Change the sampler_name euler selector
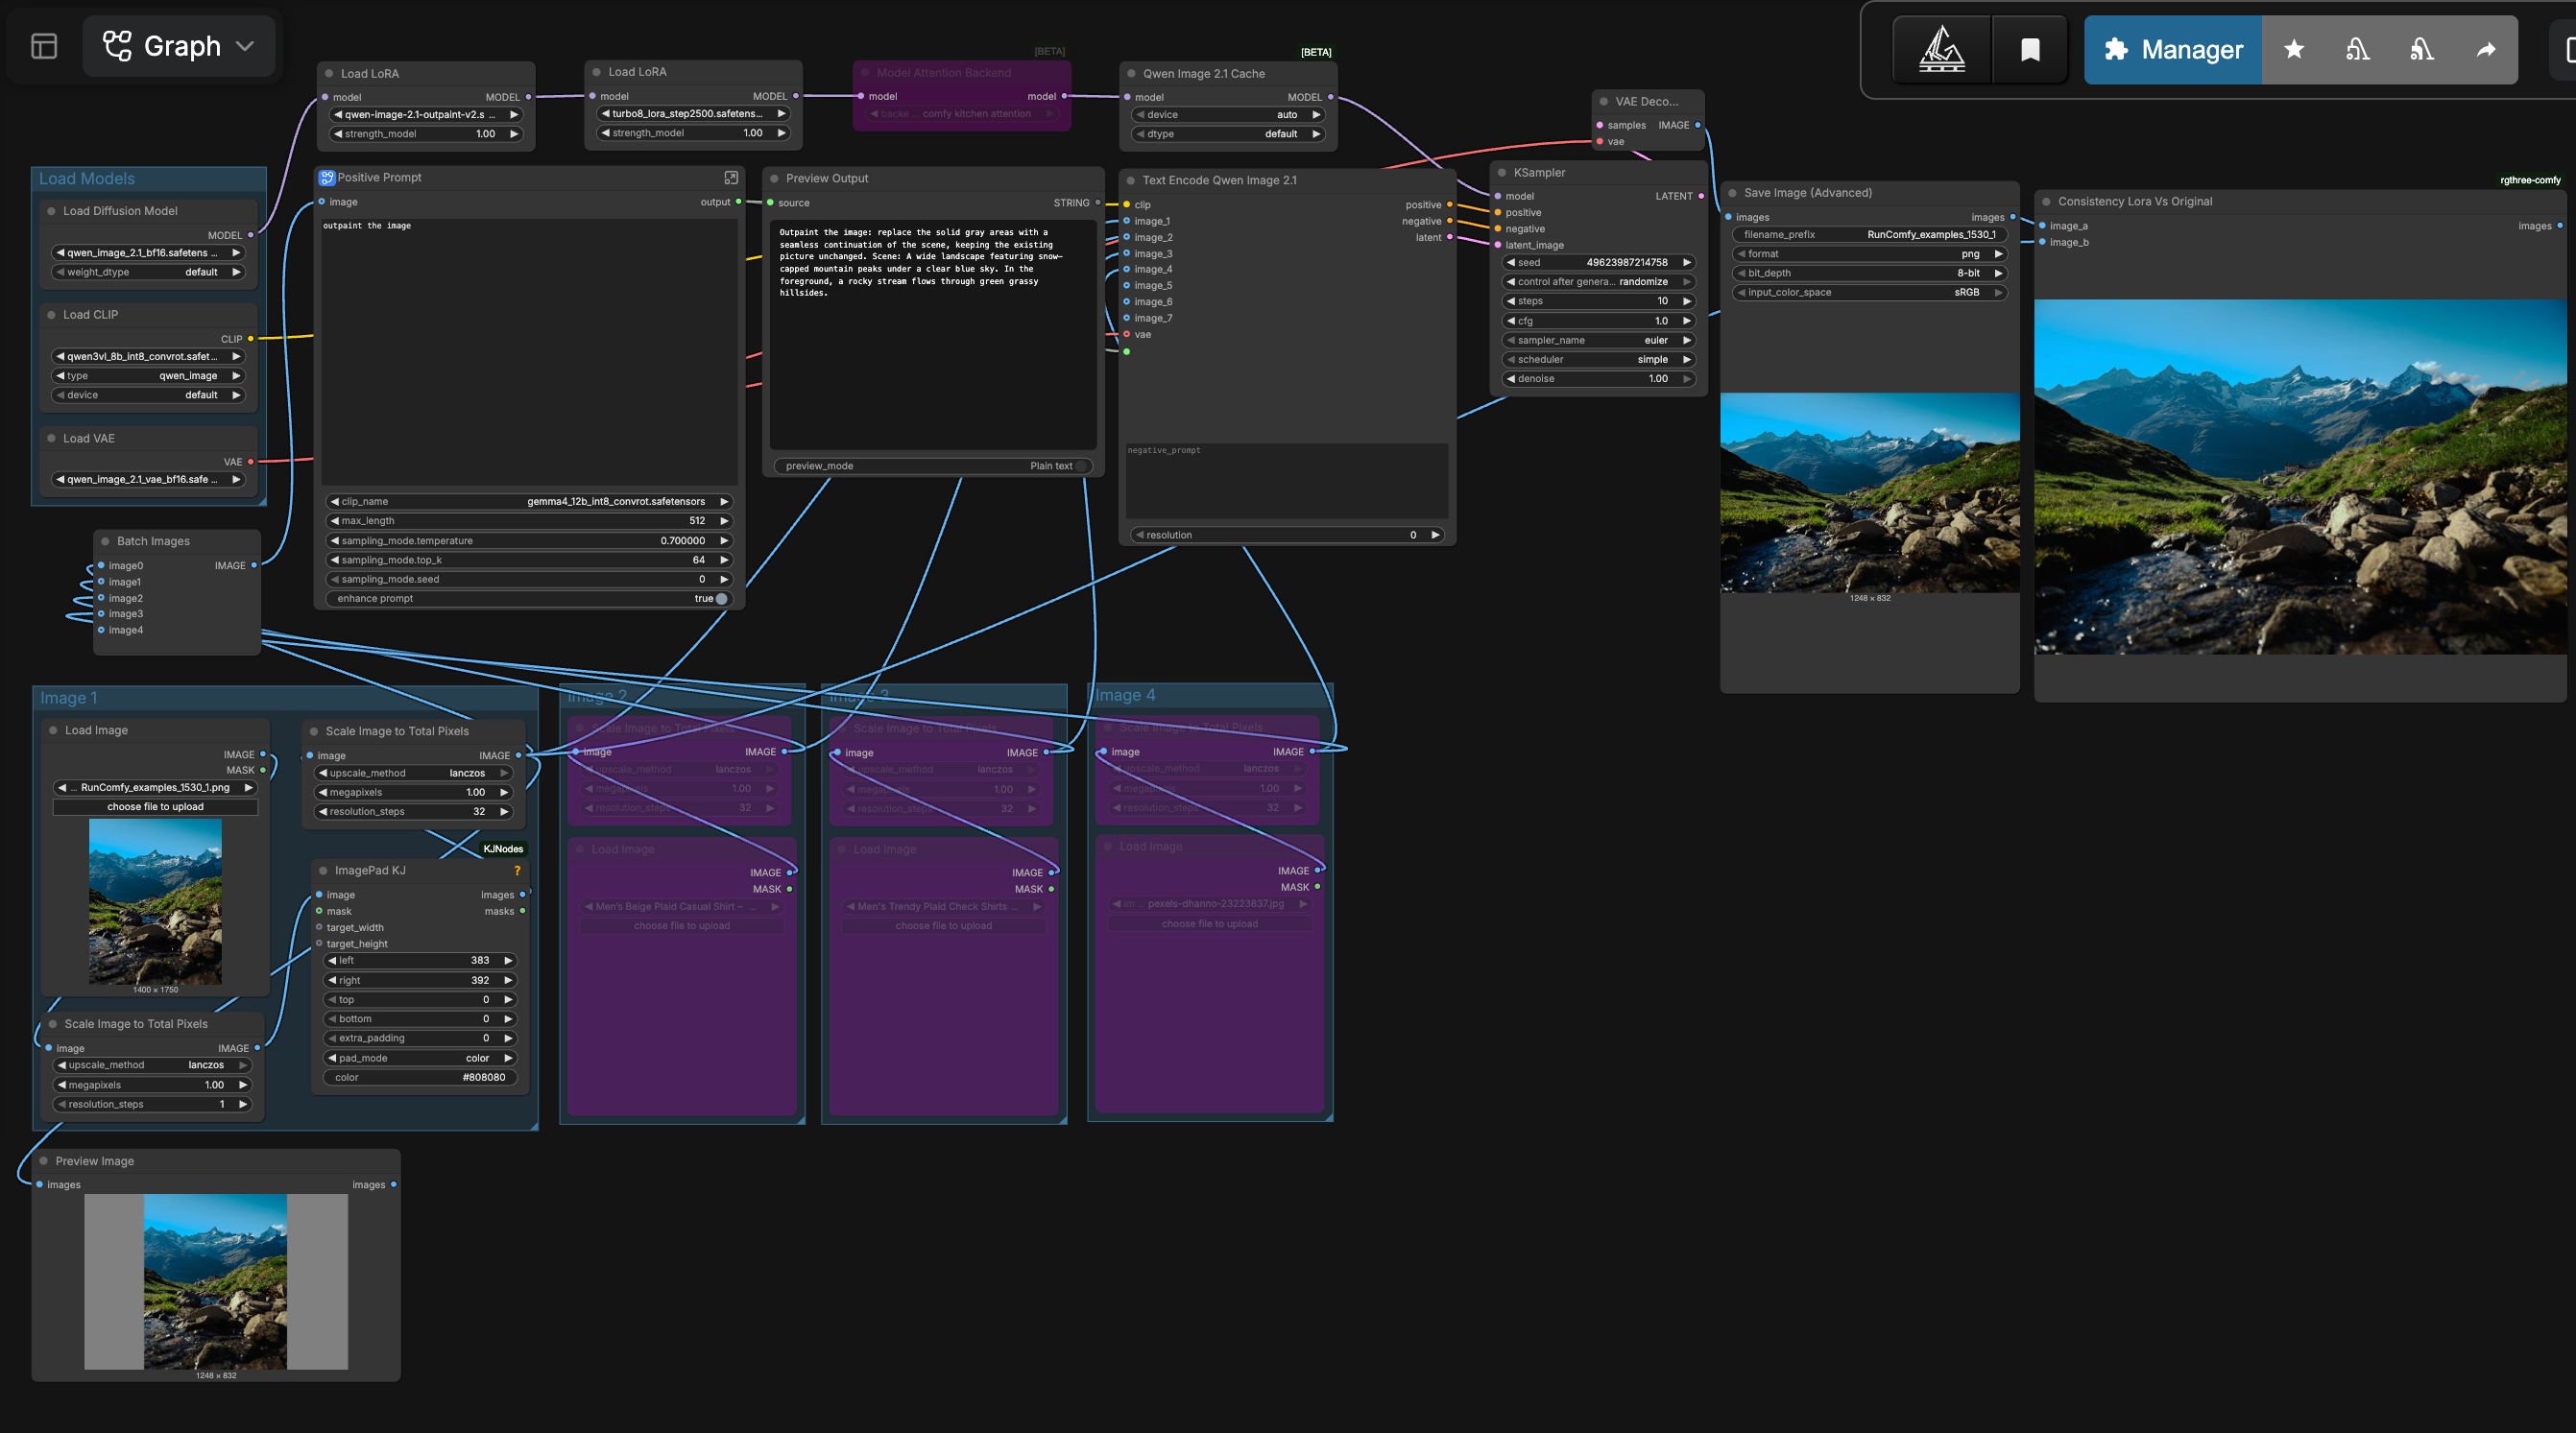Image resolution: width=2576 pixels, height=1433 pixels. coord(1598,340)
